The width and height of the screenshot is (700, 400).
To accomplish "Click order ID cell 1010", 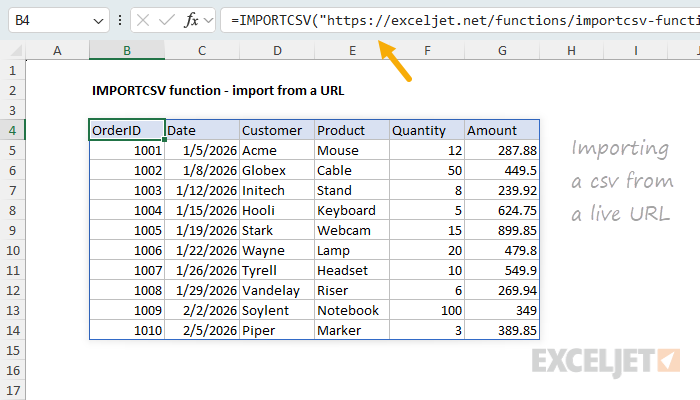I will point(127,330).
